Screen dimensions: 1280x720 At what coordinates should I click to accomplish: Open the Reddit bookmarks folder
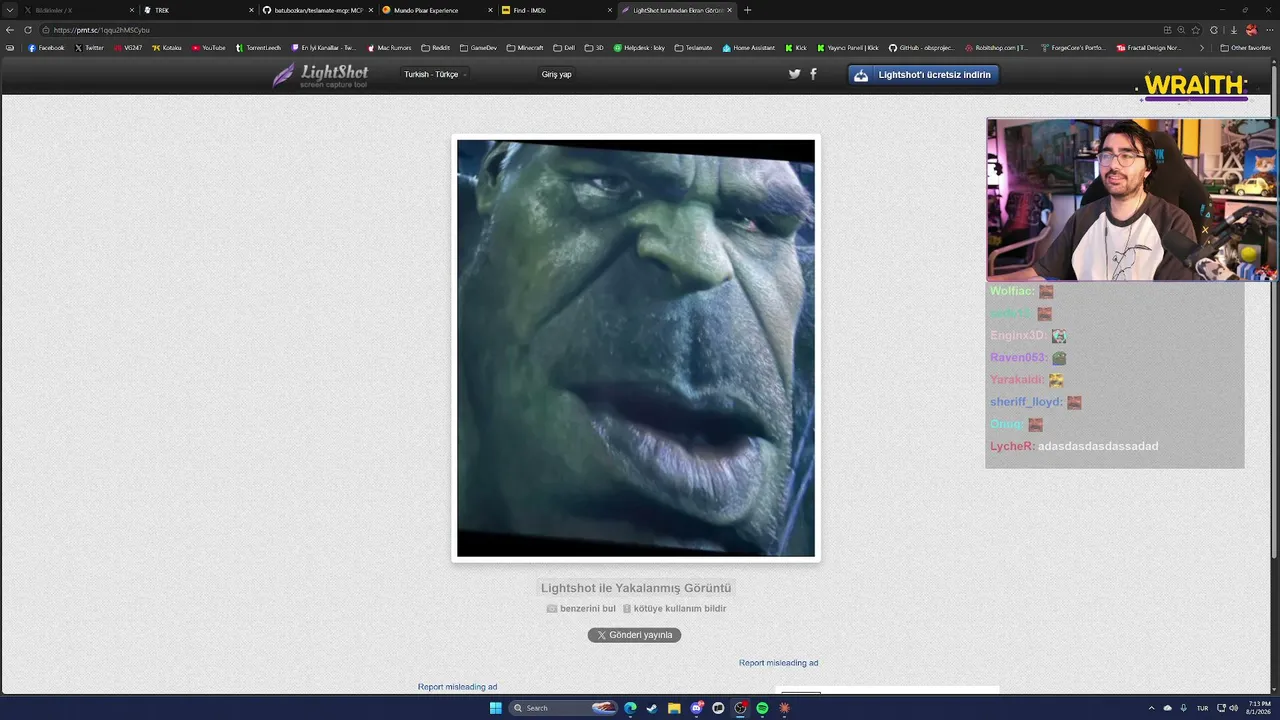pyautogui.click(x=436, y=48)
